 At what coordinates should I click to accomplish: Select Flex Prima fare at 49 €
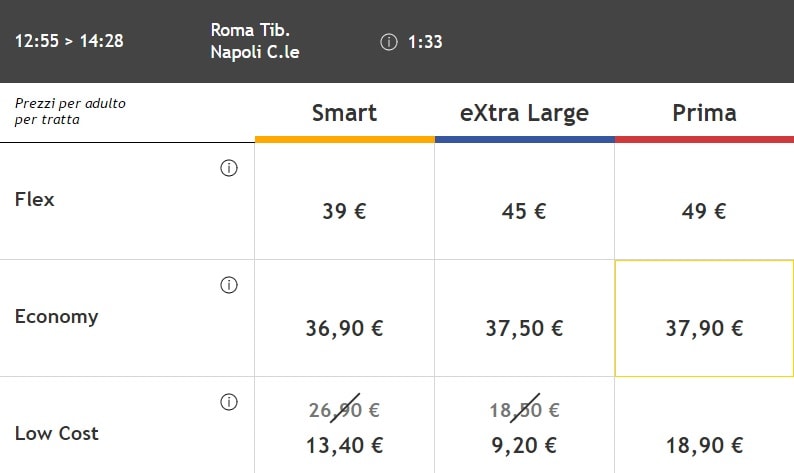click(704, 202)
